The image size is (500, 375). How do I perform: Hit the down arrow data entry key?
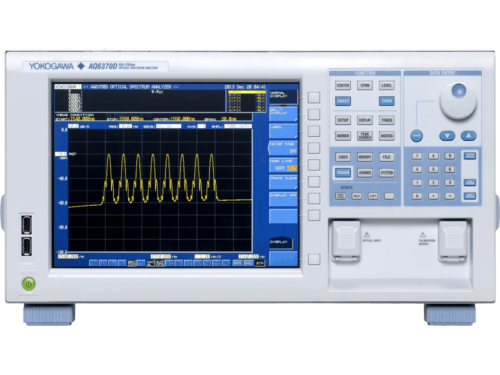pos(447,136)
